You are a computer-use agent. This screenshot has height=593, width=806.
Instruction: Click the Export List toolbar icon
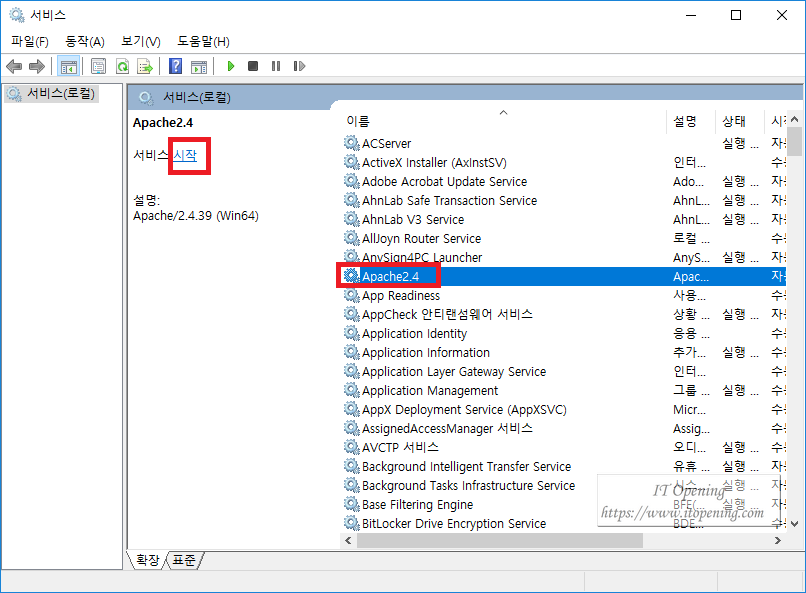coord(145,66)
